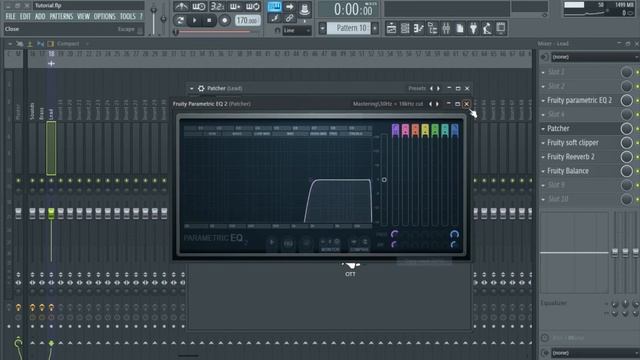
Task: Toggle Patcher slot enable knob
Action: [x=627, y=129]
